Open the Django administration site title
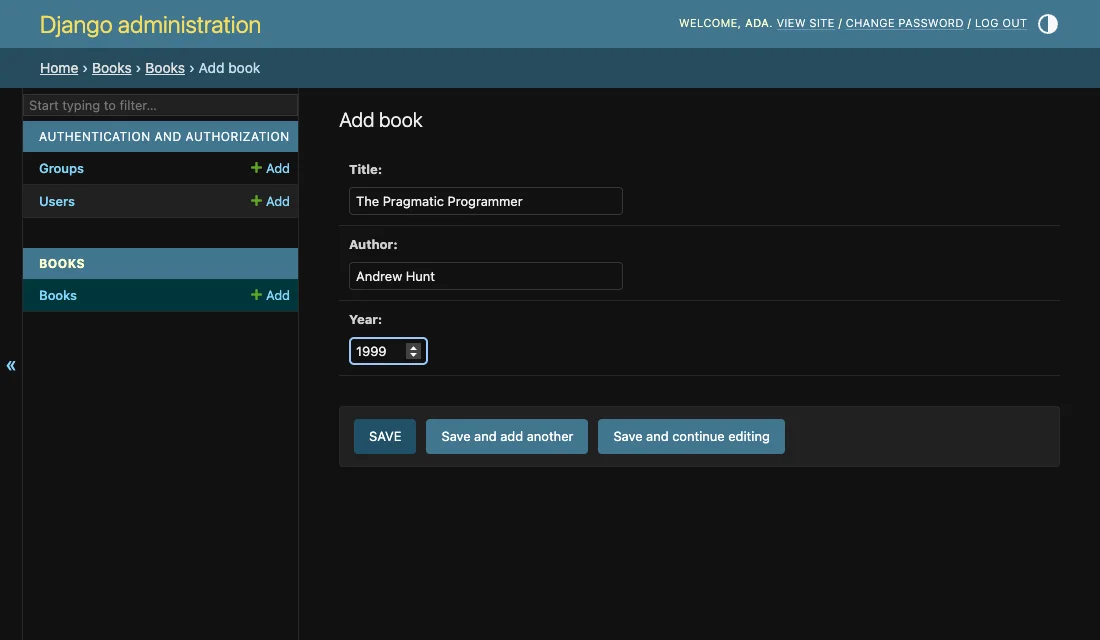The image size is (1100, 640). (150, 25)
